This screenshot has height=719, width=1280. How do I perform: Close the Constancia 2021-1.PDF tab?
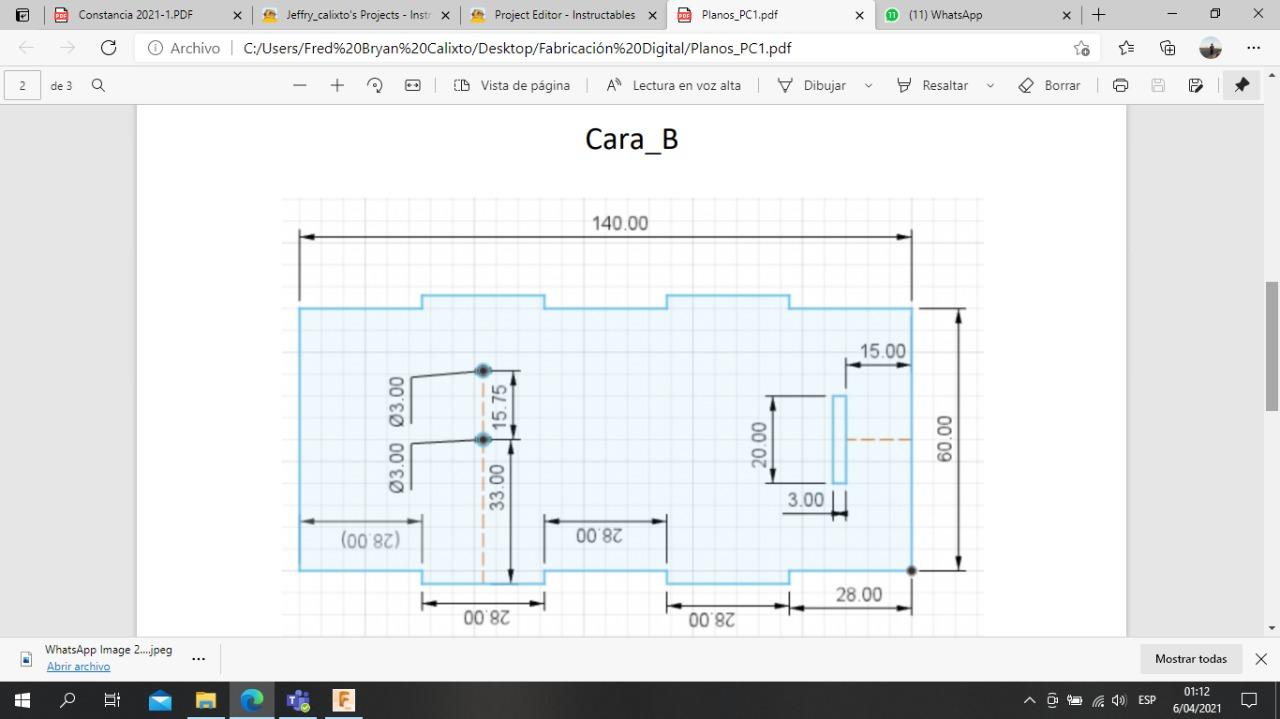click(x=237, y=15)
